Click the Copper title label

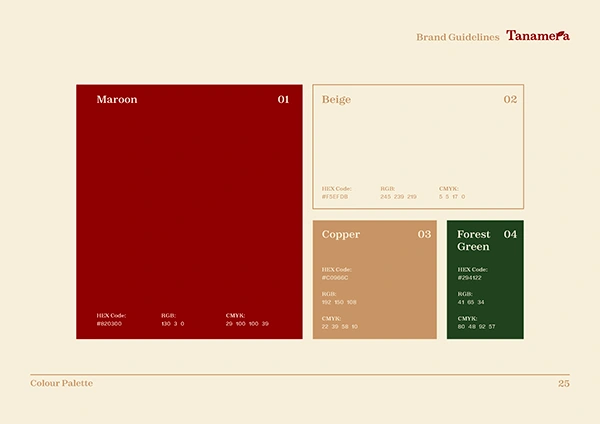(x=341, y=235)
